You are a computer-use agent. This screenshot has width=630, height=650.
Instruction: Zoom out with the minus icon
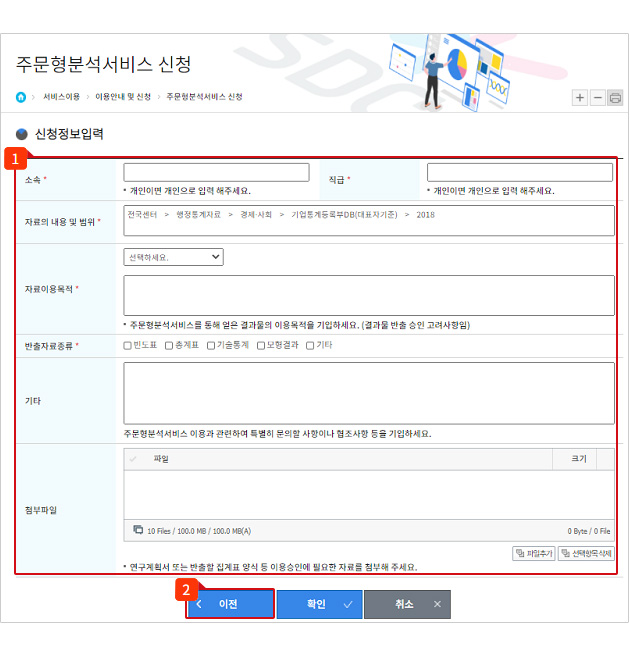[598, 98]
